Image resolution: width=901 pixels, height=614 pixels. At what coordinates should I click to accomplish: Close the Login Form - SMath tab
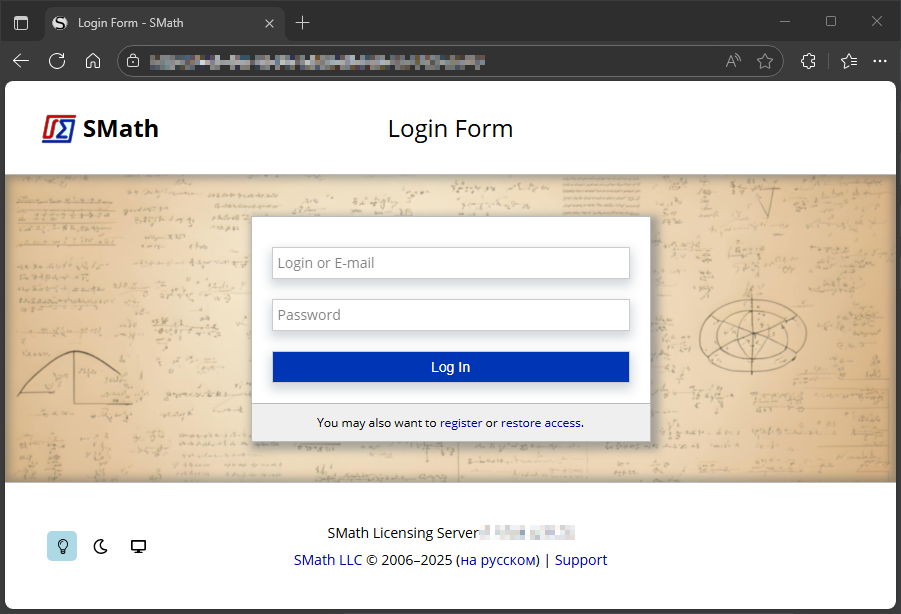pos(269,24)
